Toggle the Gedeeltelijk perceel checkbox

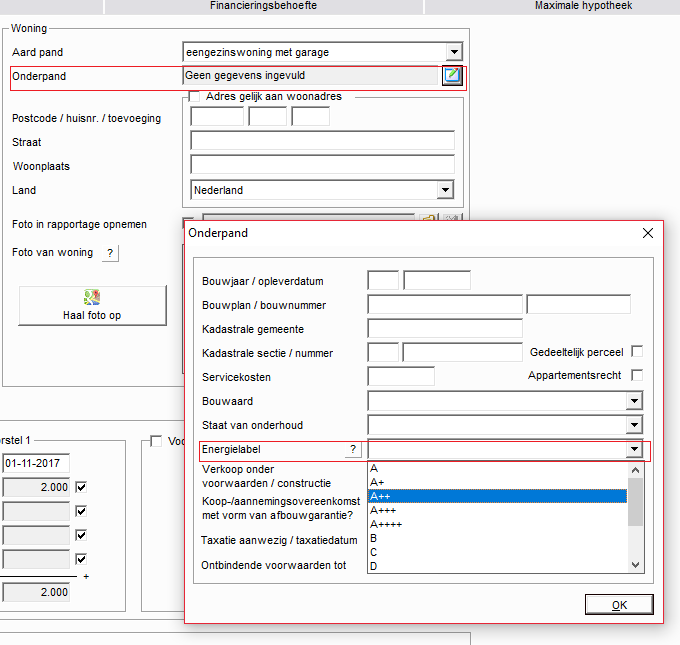(x=637, y=351)
